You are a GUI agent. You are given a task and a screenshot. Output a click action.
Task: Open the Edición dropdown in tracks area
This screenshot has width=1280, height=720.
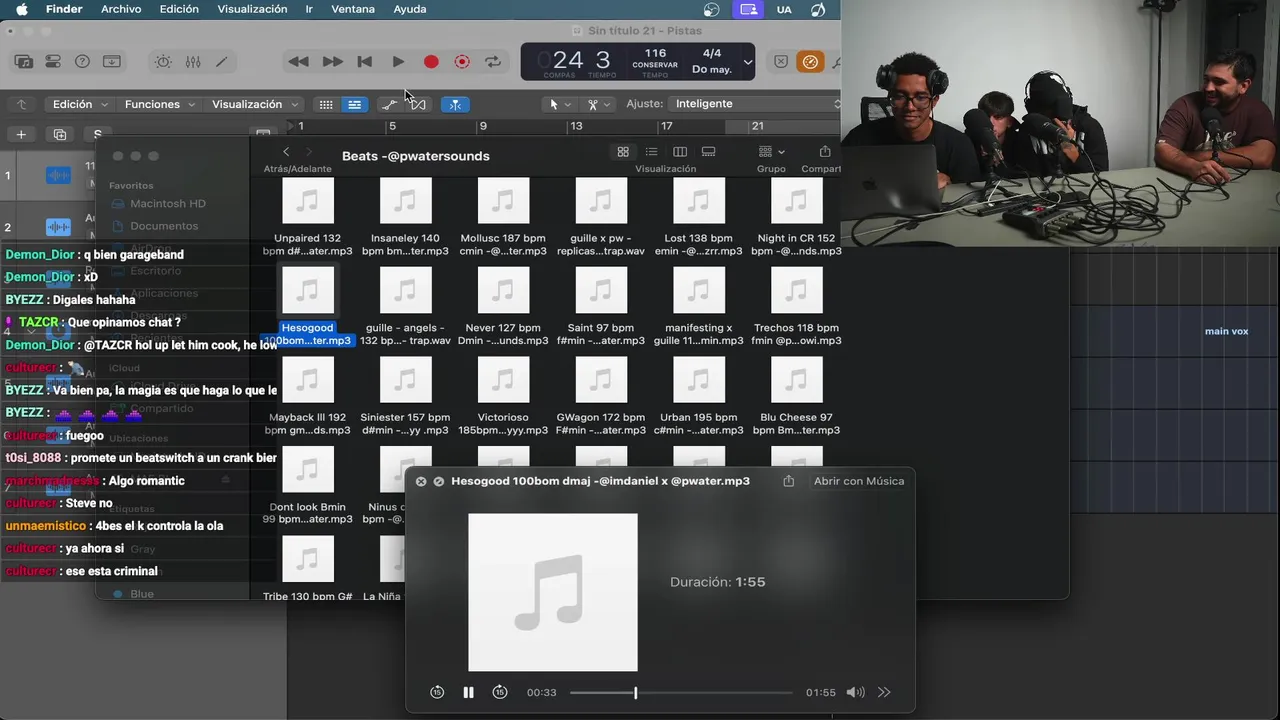80,104
